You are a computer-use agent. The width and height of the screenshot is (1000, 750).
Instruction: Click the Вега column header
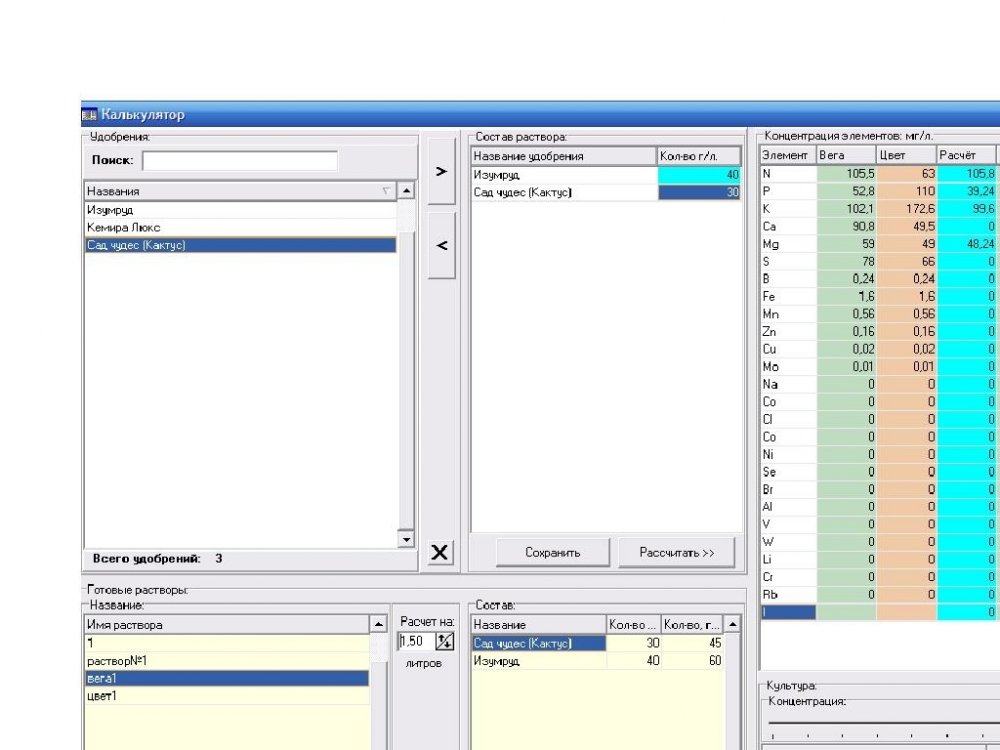pyautogui.click(x=846, y=155)
